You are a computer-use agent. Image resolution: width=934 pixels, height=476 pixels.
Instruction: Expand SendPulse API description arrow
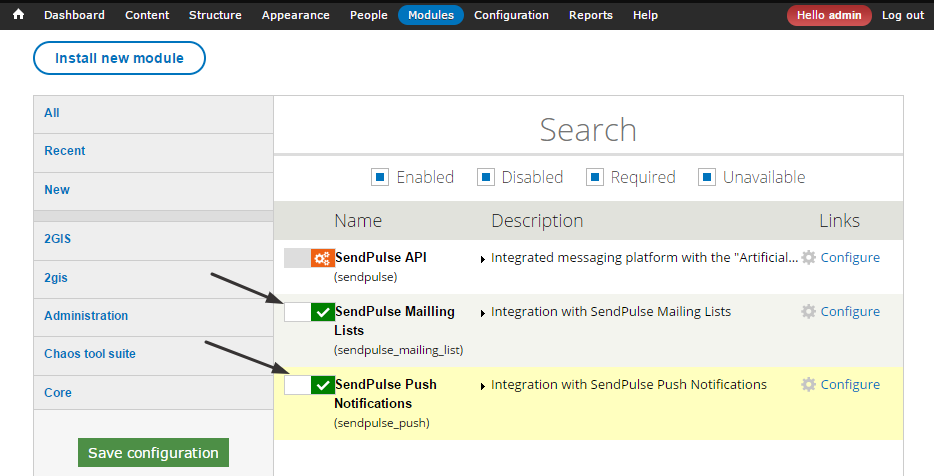pyautogui.click(x=483, y=259)
